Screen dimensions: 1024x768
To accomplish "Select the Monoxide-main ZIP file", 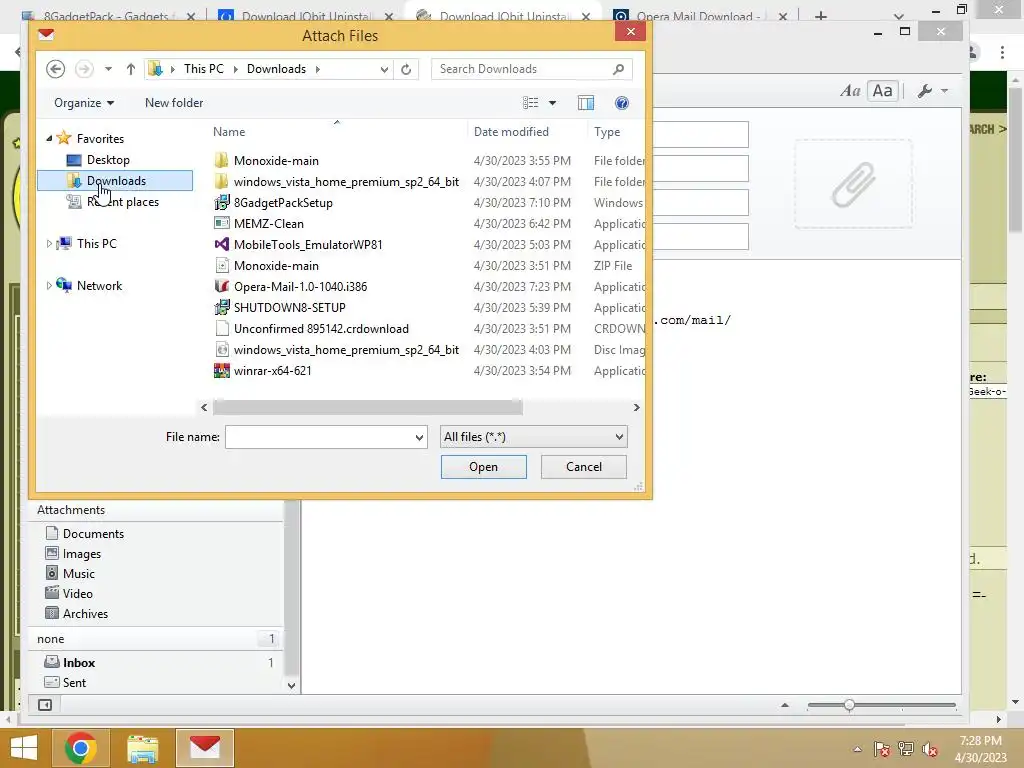I will pyautogui.click(x=276, y=266).
